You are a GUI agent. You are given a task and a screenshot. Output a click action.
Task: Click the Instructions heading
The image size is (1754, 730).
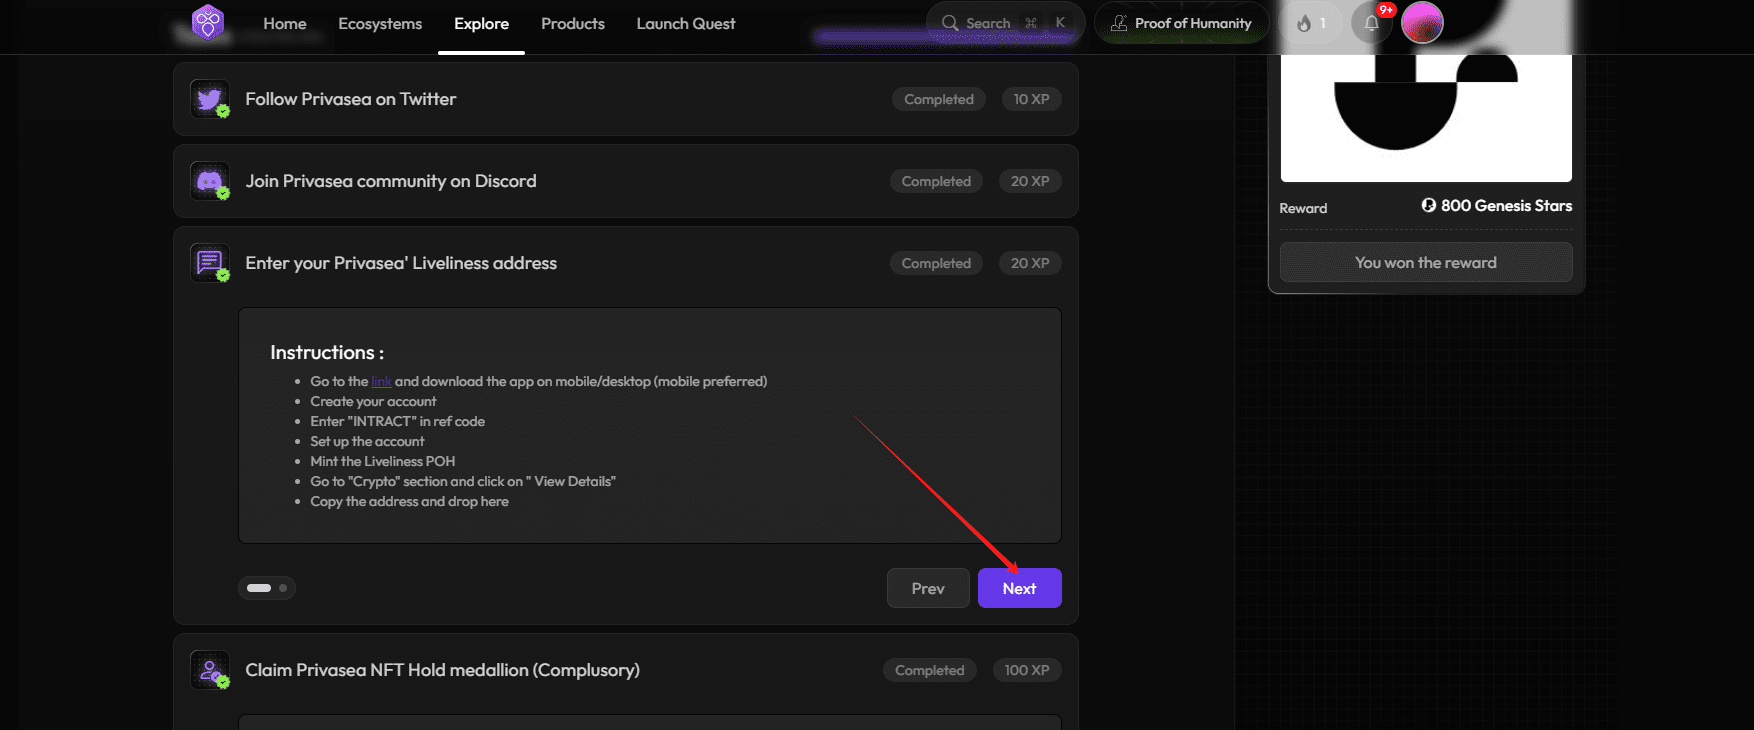(327, 352)
